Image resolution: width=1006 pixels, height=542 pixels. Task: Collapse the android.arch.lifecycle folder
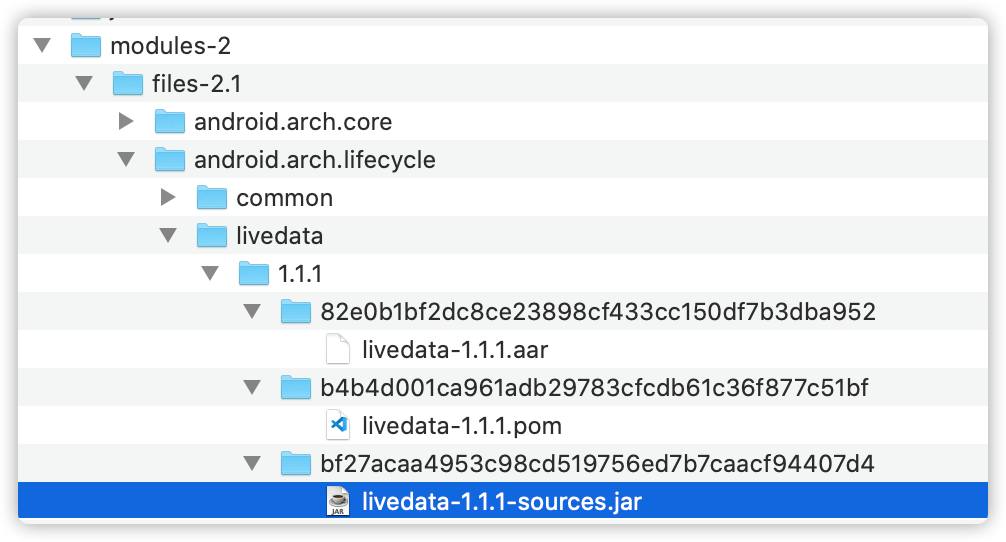pos(125,159)
